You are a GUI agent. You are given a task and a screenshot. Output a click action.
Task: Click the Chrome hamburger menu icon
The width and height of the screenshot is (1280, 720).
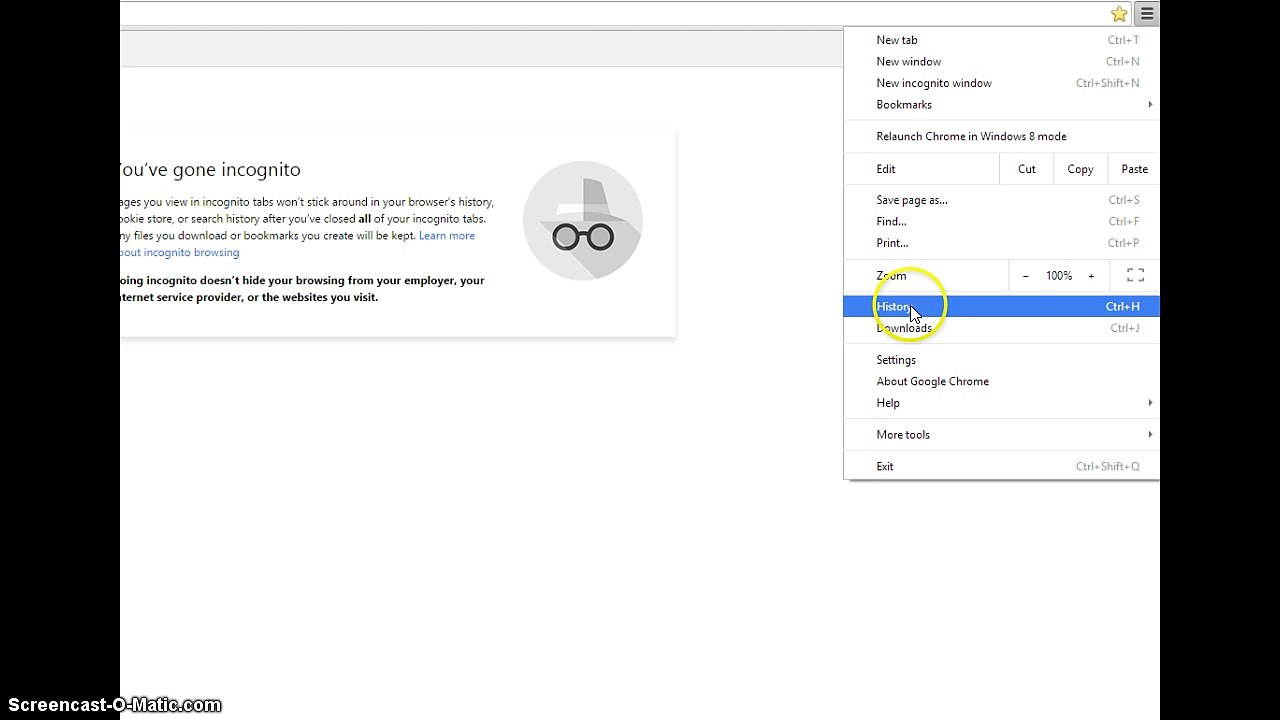click(1147, 14)
